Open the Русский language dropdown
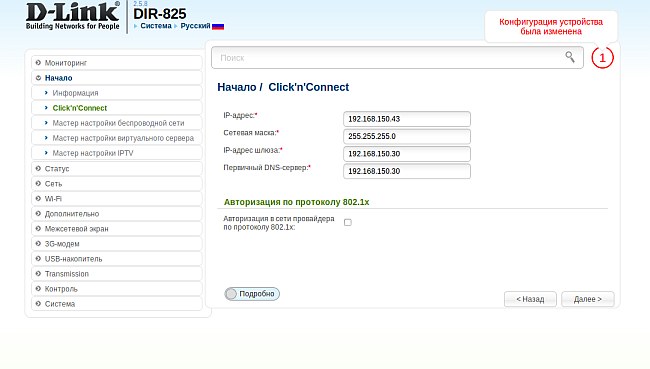The image size is (650, 369). tap(195, 26)
